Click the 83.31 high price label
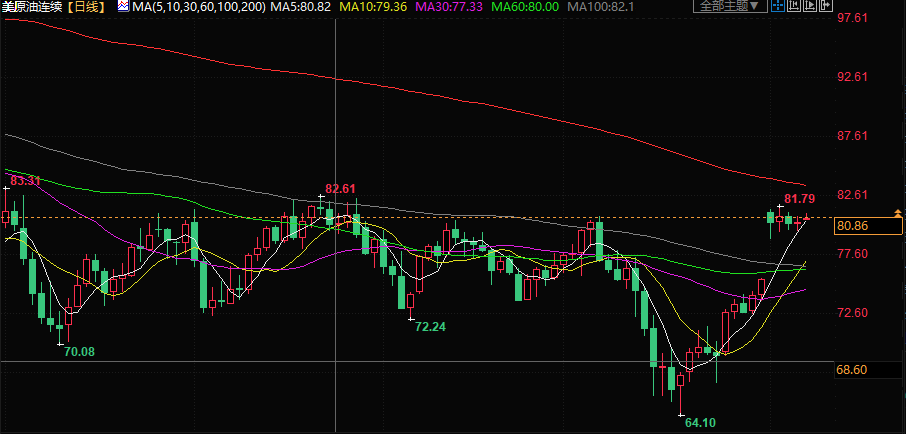Screen dimensions: 906x434 point(25,181)
